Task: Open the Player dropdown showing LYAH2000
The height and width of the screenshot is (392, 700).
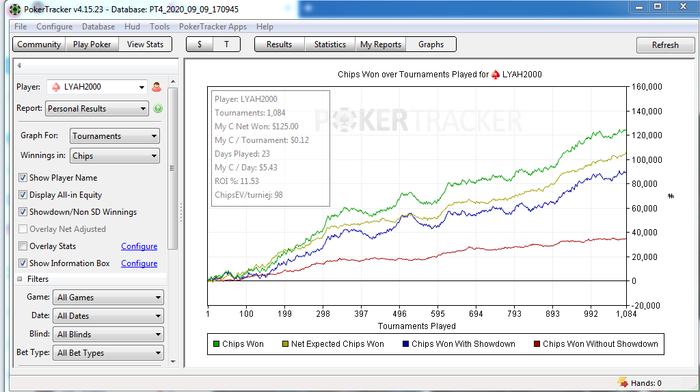Action: coord(97,87)
